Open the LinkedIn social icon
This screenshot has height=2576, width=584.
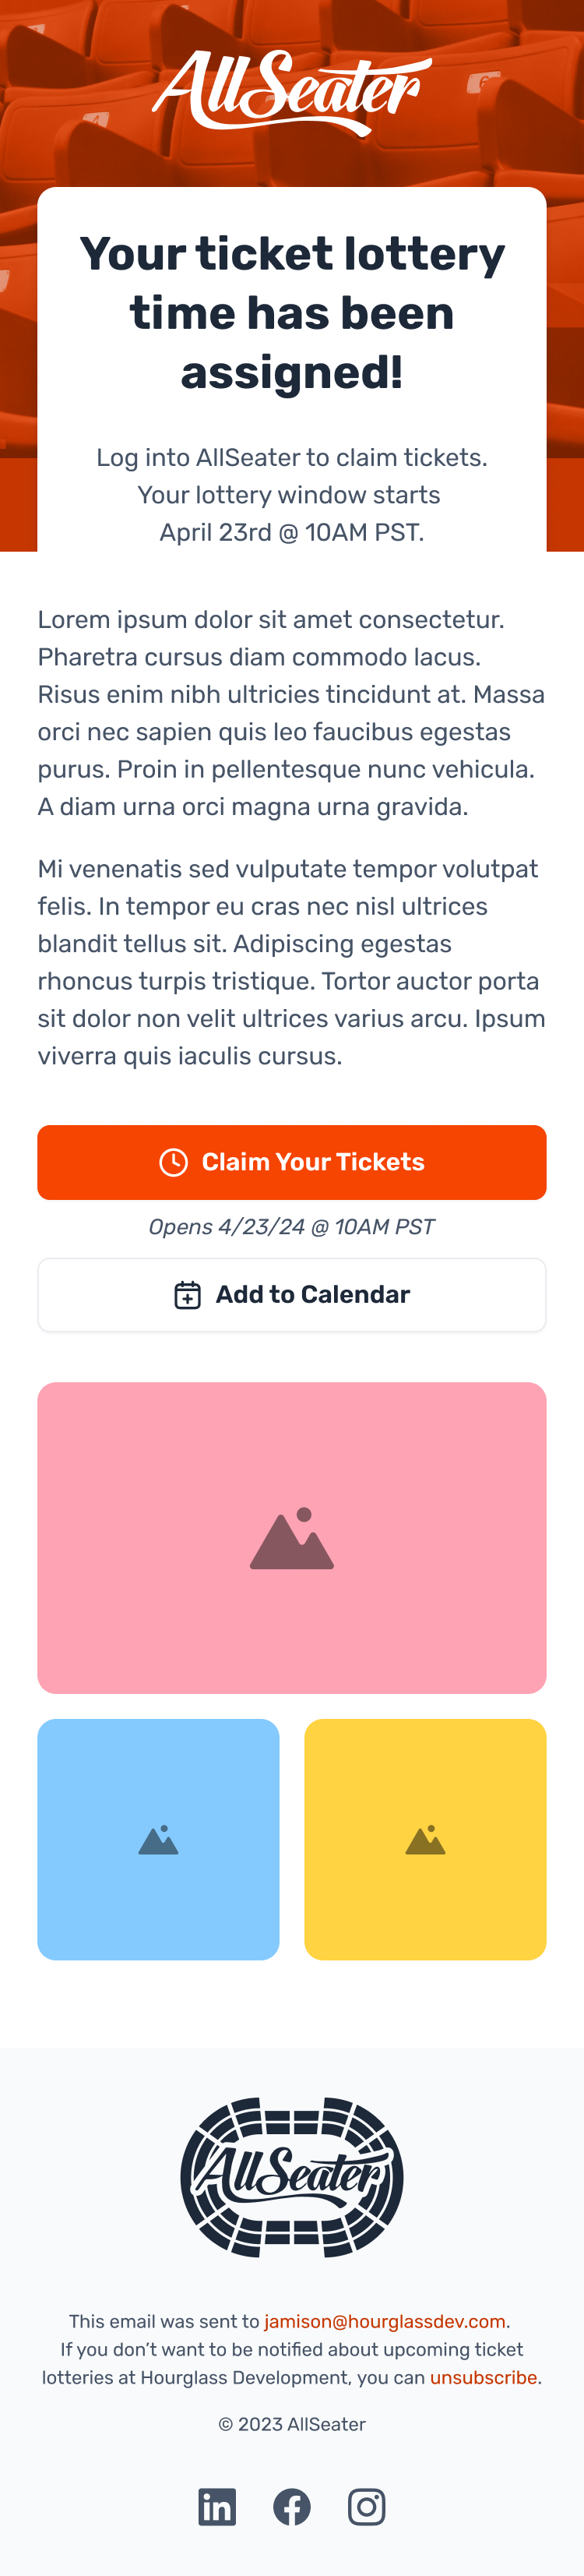coord(217,2507)
